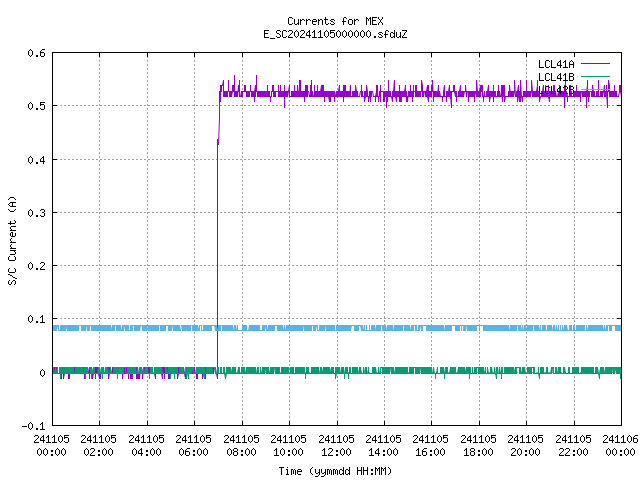Screen dimensions: 640x480
Task: Click the LCL41B legend label
Action: click(556, 77)
